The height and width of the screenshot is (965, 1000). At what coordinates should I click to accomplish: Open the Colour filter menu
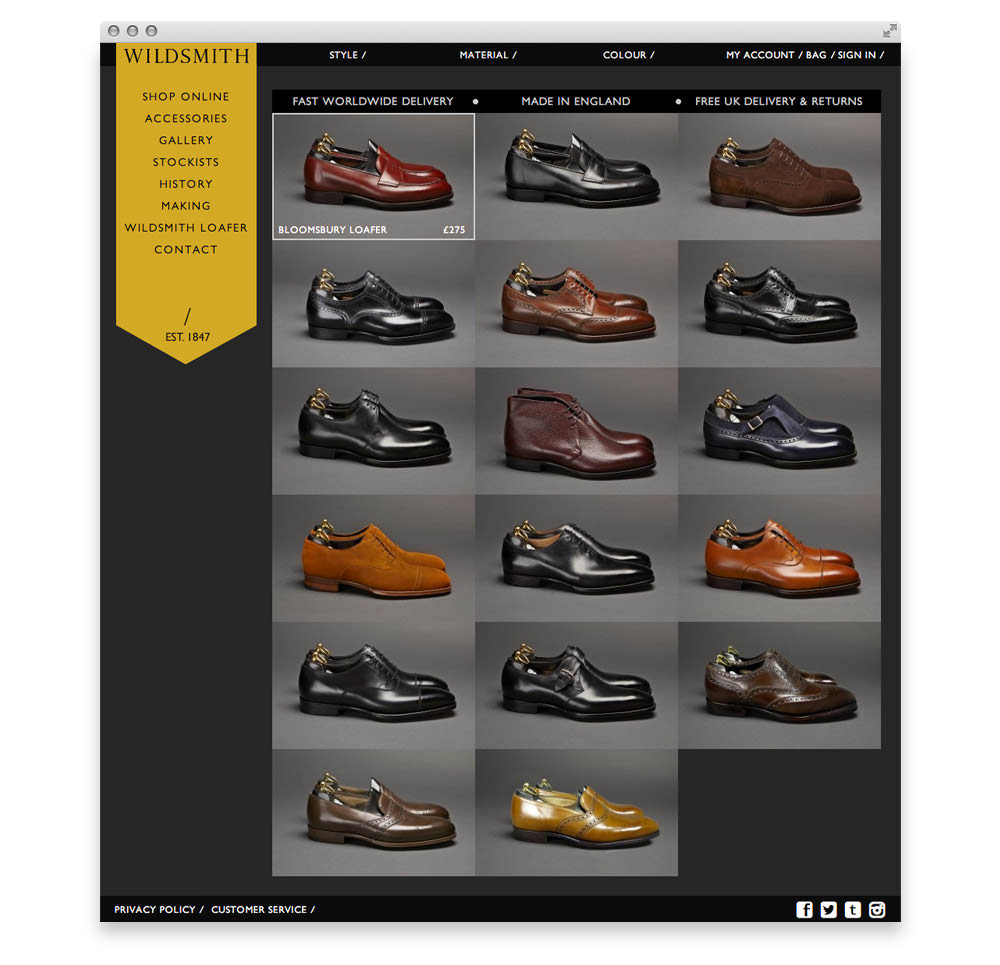628,55
